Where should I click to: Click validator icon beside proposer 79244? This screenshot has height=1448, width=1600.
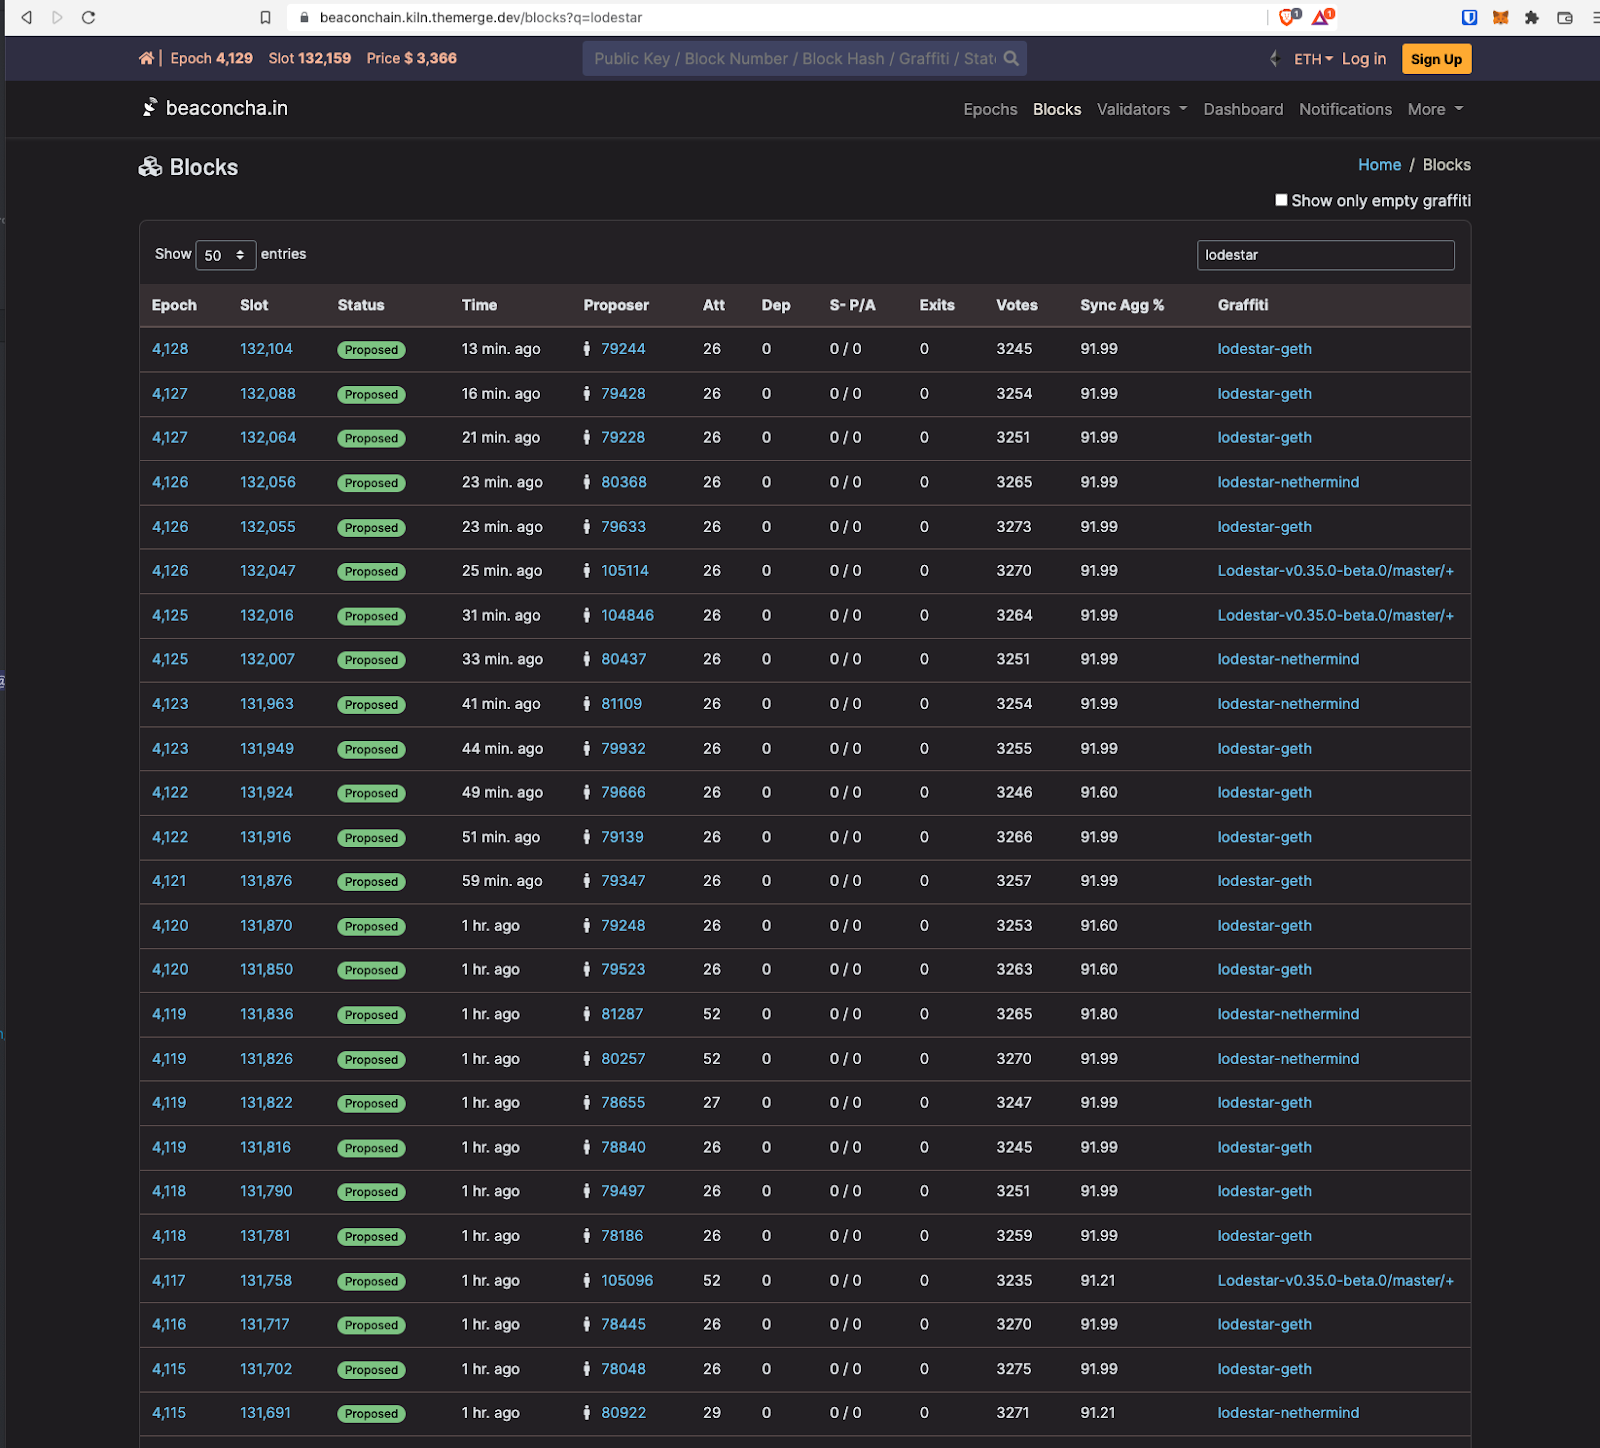[x=587, y=349]
